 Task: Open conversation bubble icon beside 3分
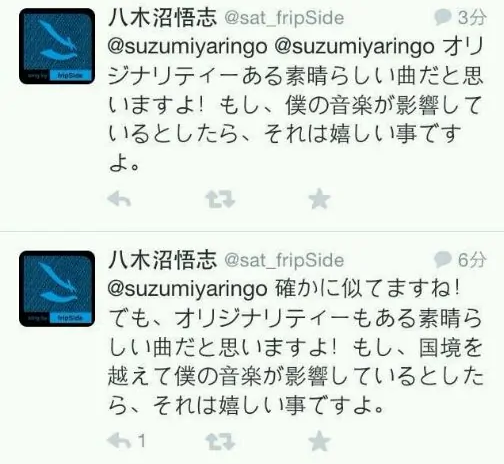(x=443, y=17)
